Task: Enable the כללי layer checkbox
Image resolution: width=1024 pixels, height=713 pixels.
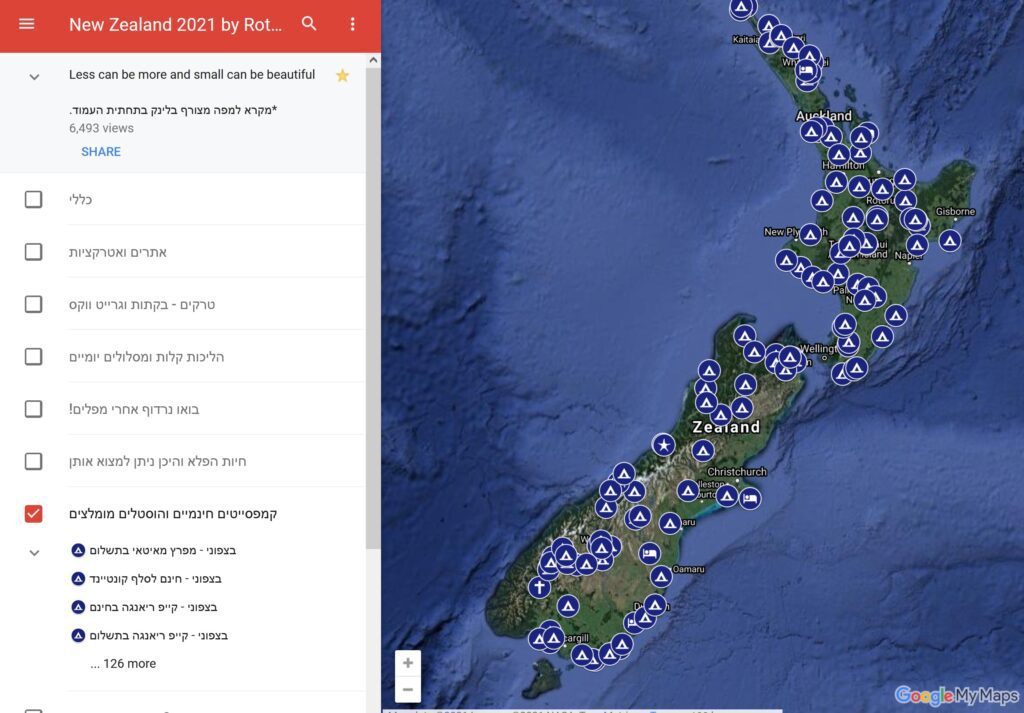Action: (33, 199)
